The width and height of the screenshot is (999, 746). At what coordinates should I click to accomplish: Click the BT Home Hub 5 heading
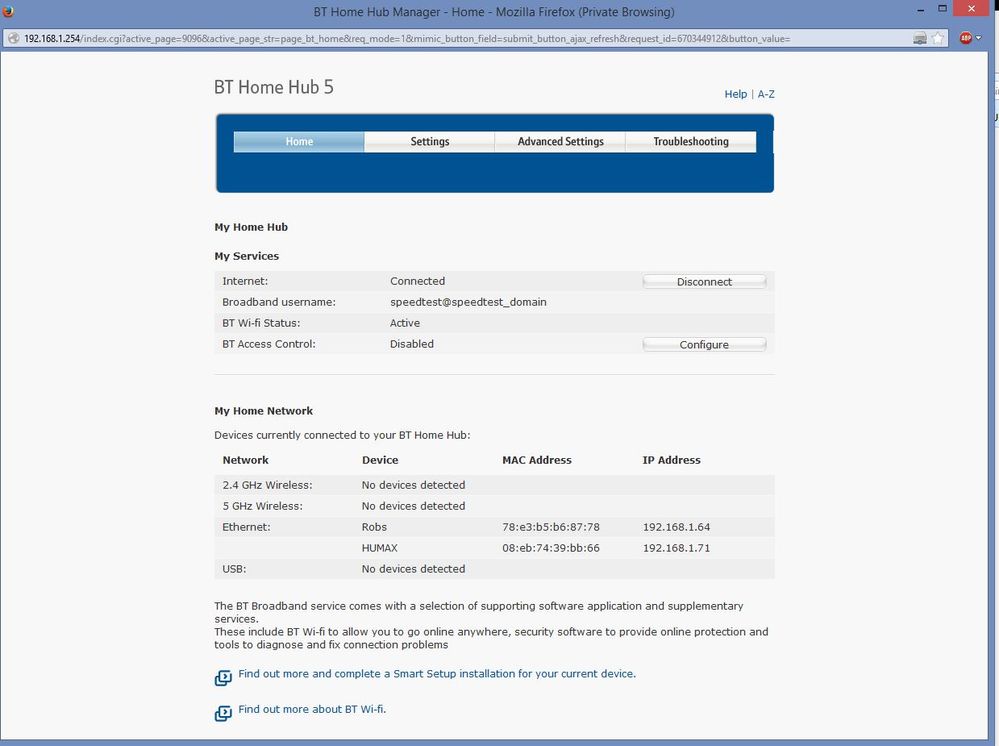point(274,87)
